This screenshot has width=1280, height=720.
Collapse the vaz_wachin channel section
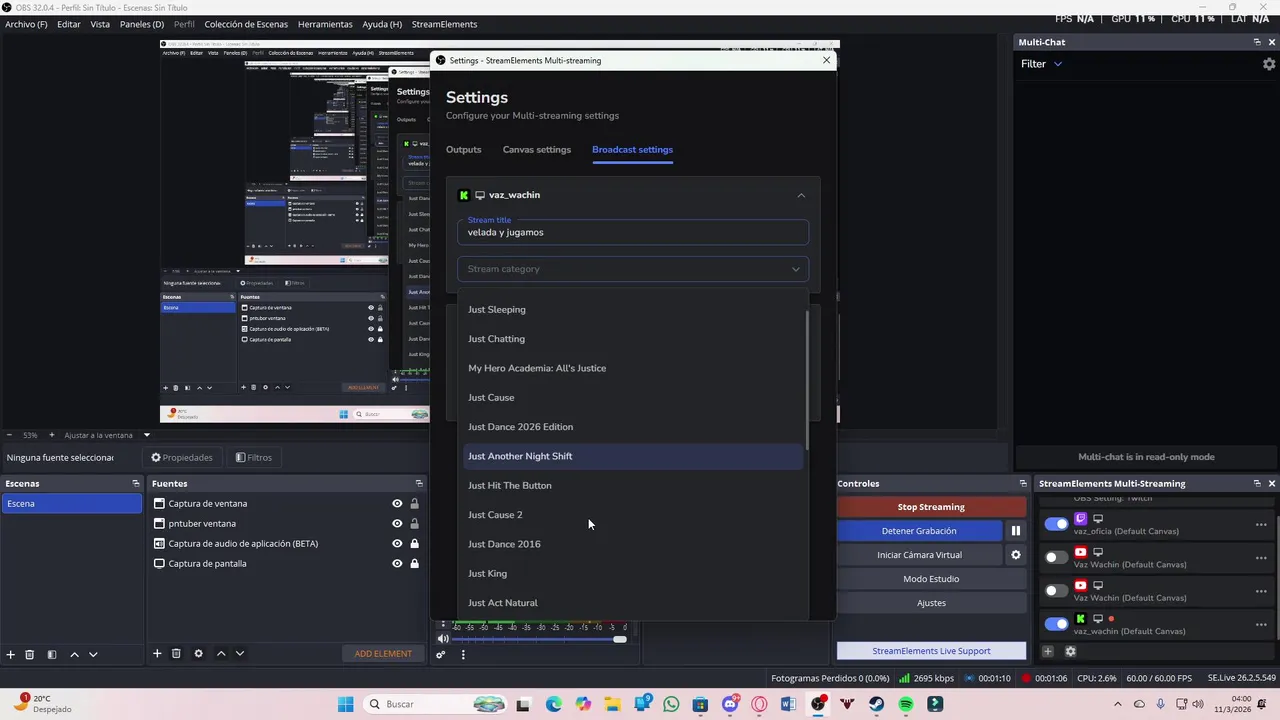click(801, 195)
